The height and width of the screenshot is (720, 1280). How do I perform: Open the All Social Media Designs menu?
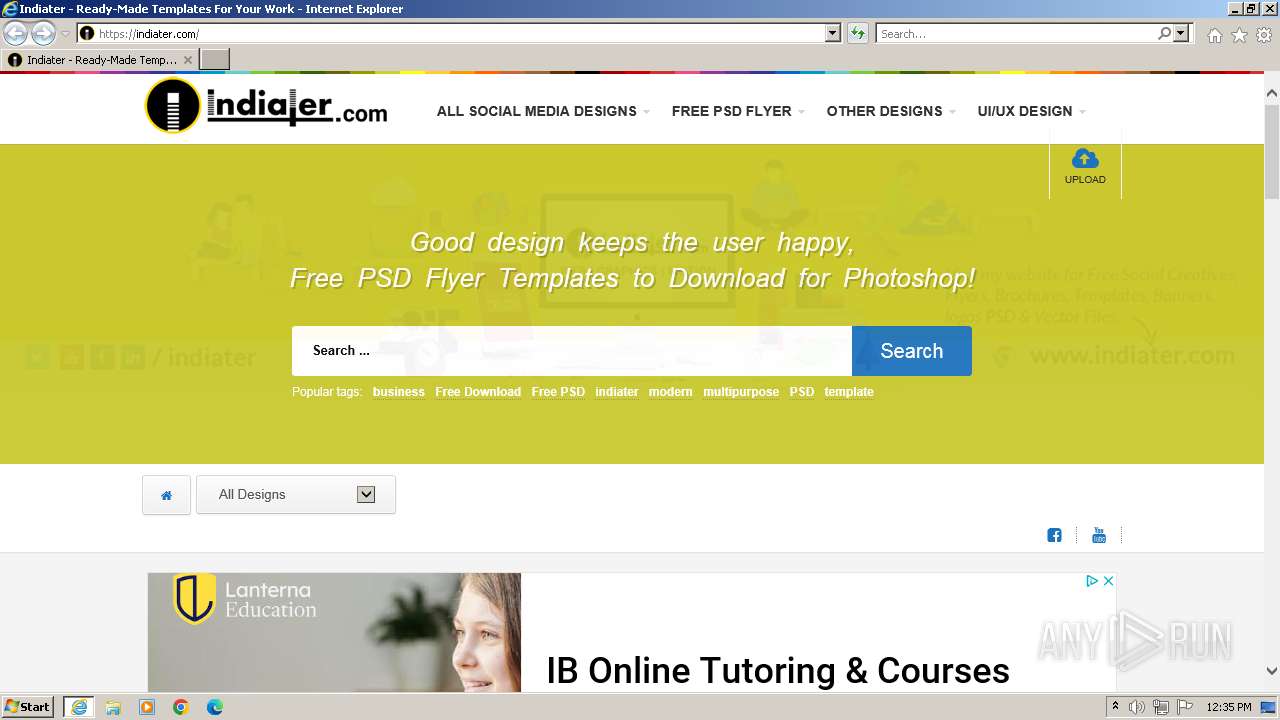pyautogui.click(x=543, y=111)
